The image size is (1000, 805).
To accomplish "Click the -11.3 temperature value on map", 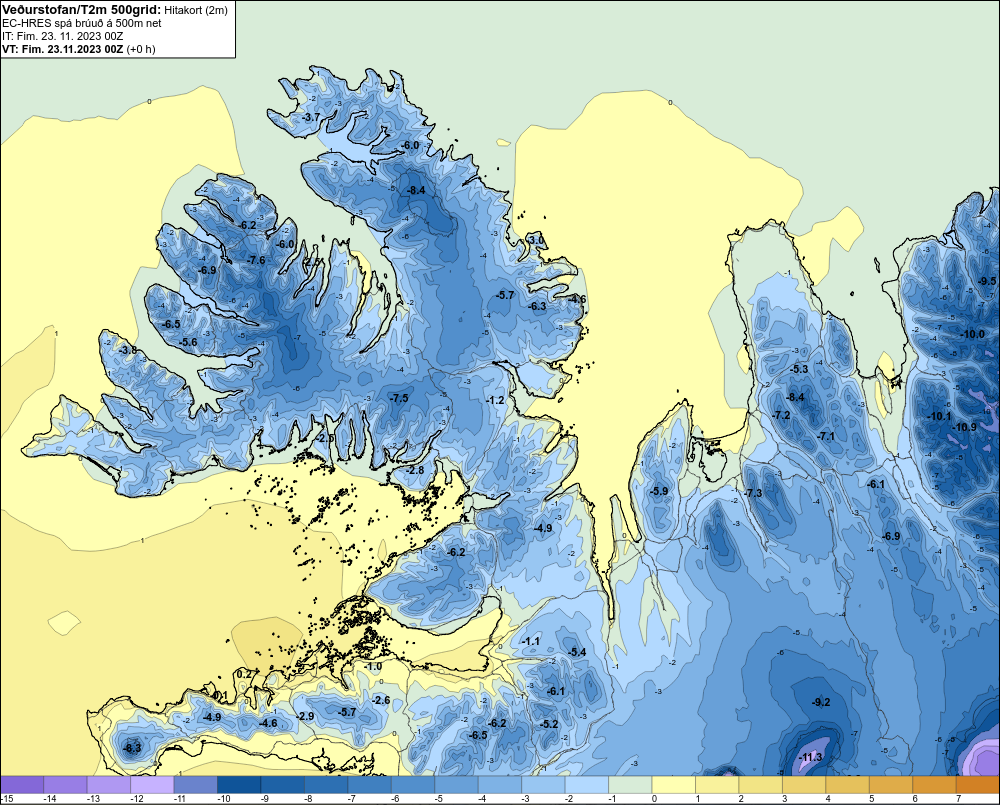I will click(x=810, y=758).
